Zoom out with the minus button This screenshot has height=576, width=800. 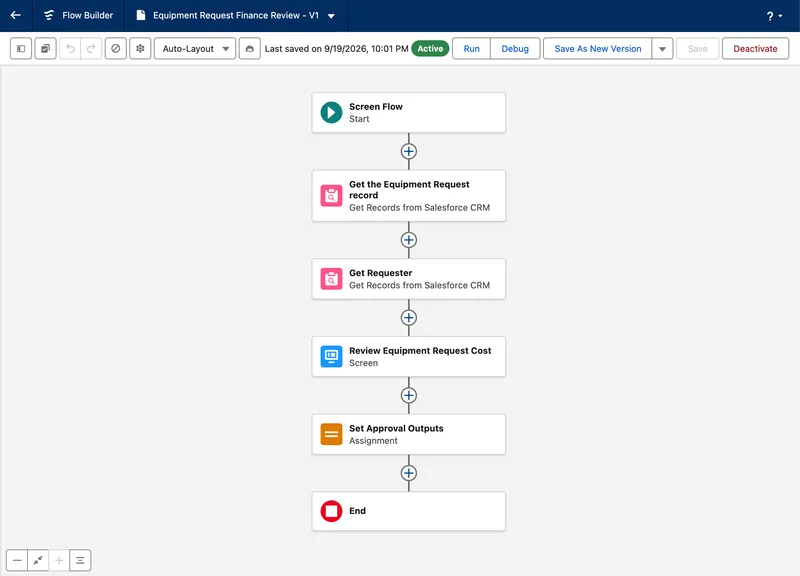(x=17, y=560)
